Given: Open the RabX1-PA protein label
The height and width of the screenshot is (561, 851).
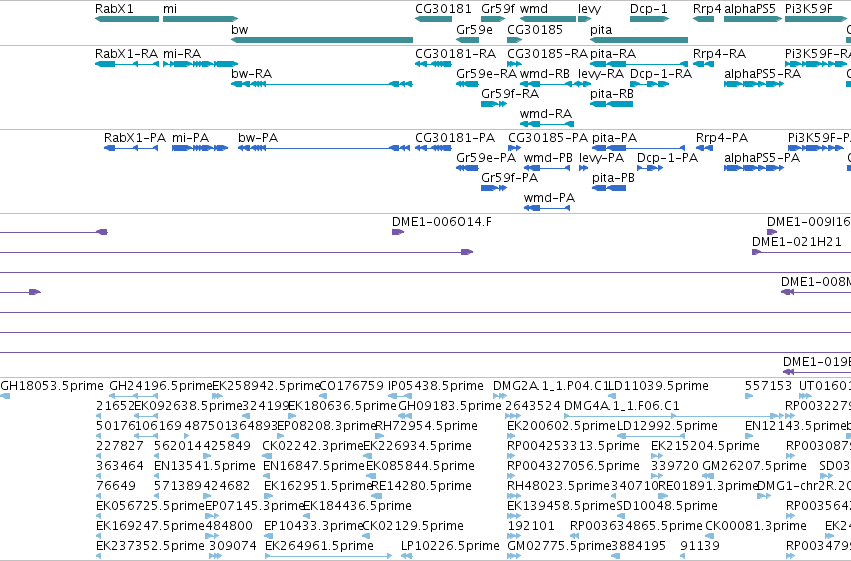Looking at the screenshot, I should point(135,138).
